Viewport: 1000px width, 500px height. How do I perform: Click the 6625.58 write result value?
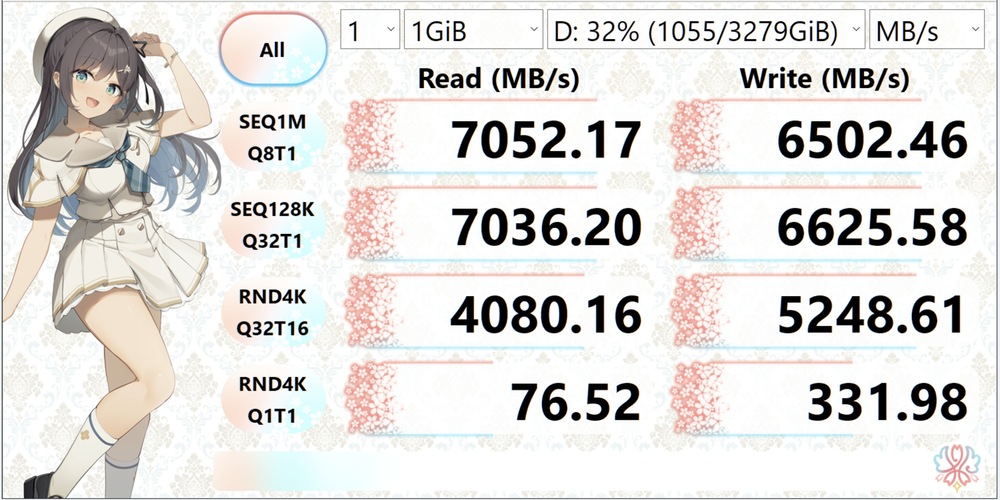tap(872, 228)
